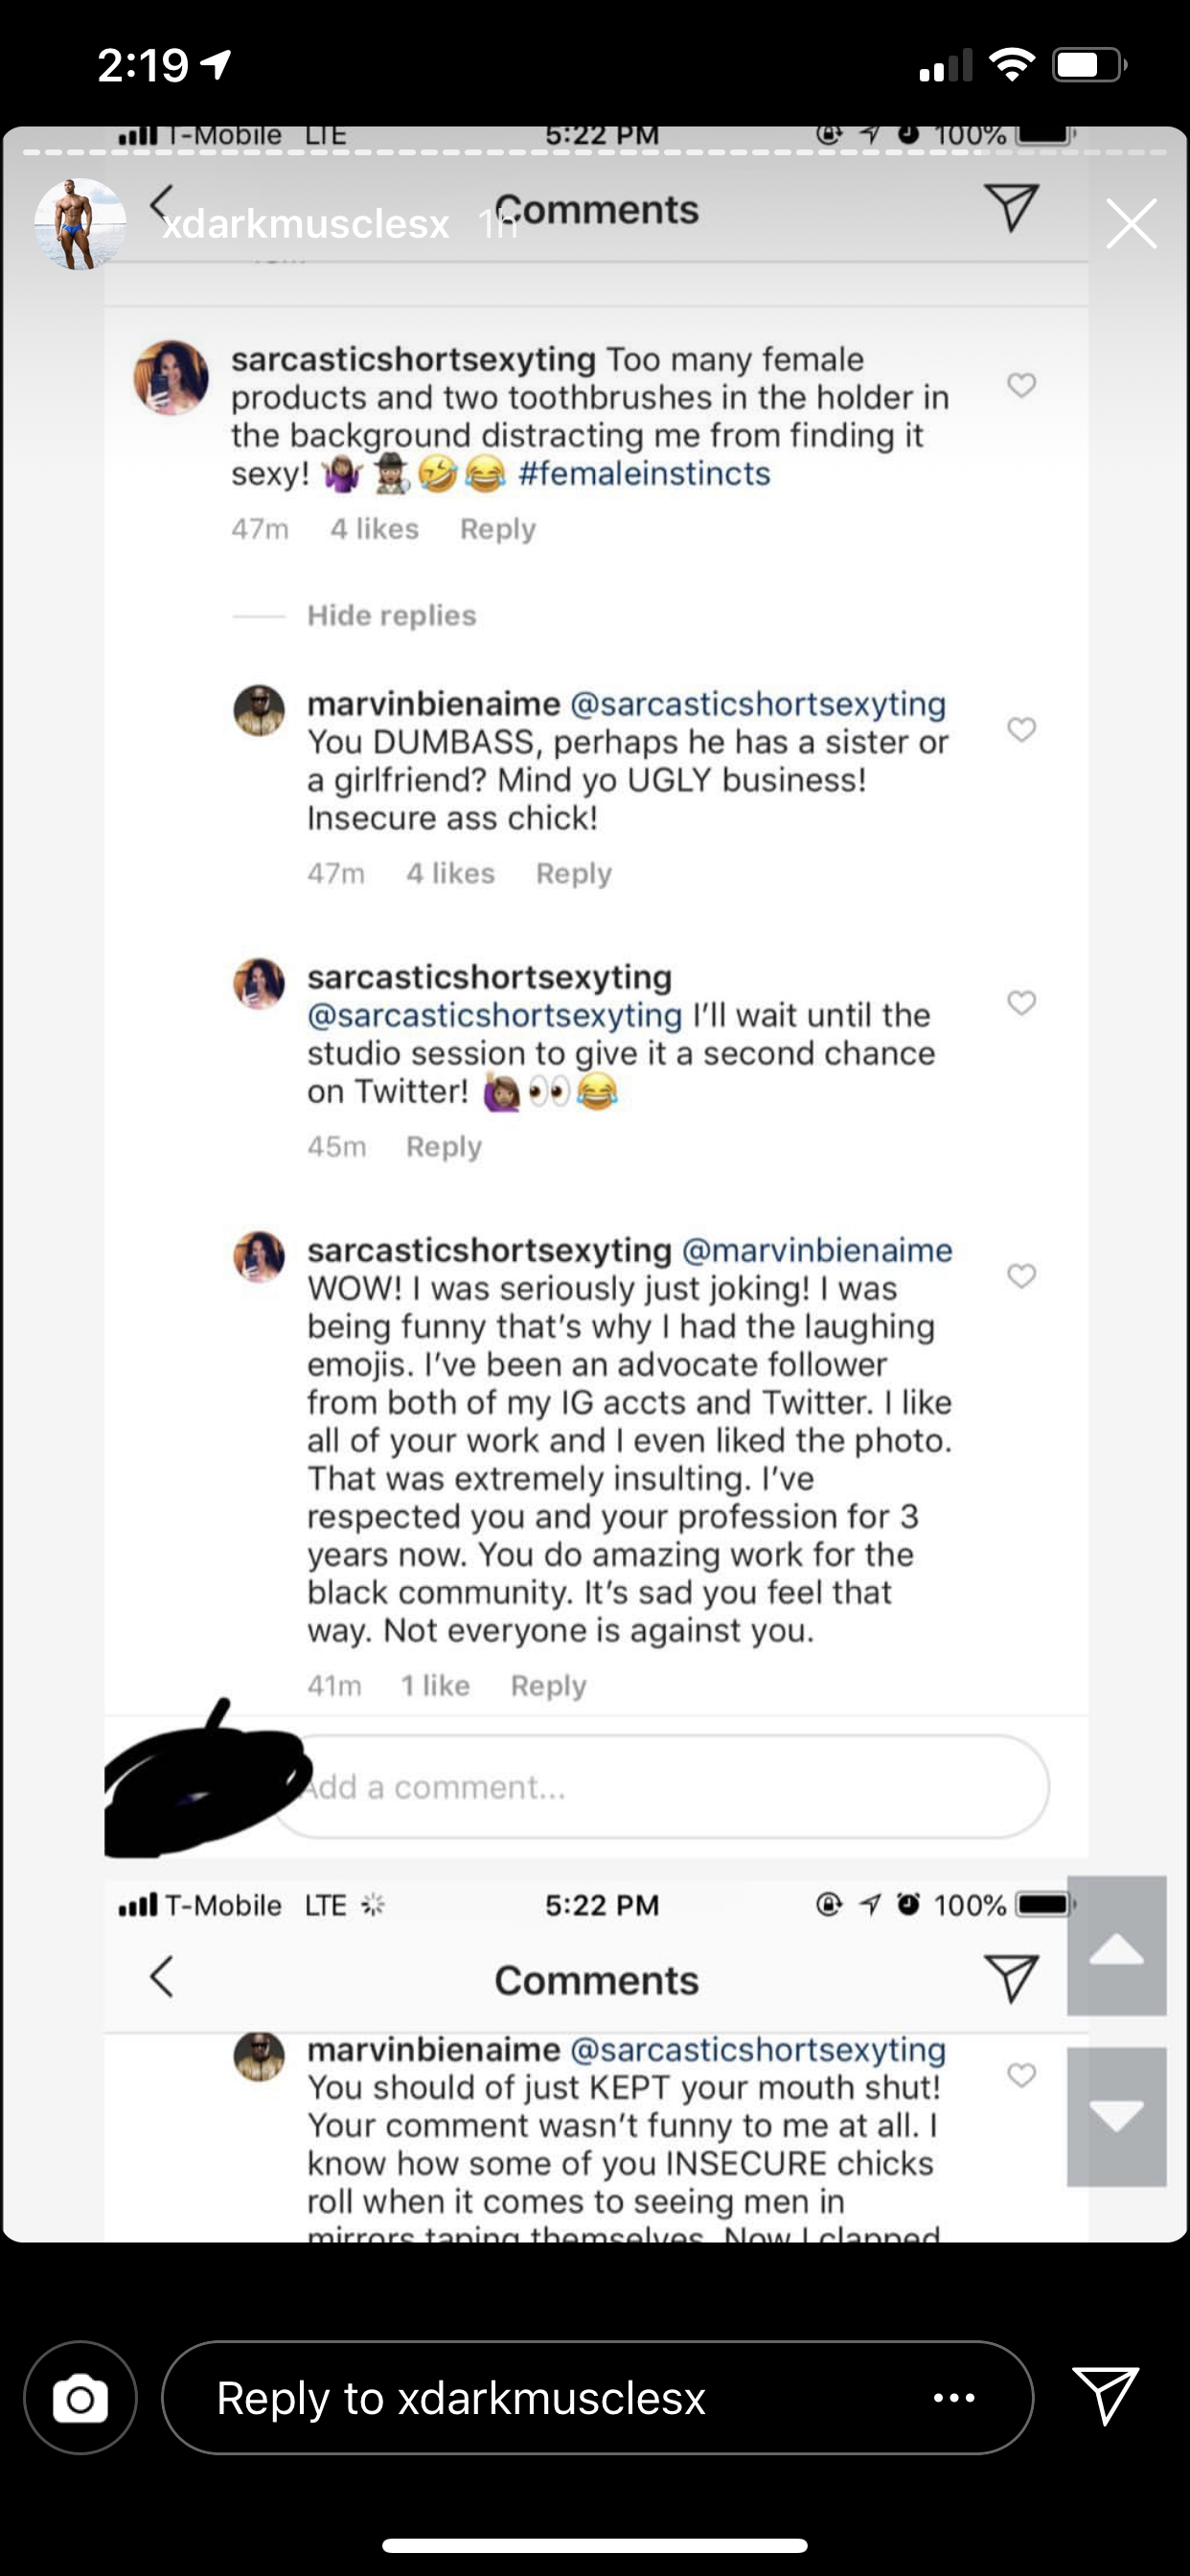This screenshot has height=2576, width=1190.
Task: Tap the send paper plane icon at bottom
Action: pyautogui.click(x=1105, y=2395)
